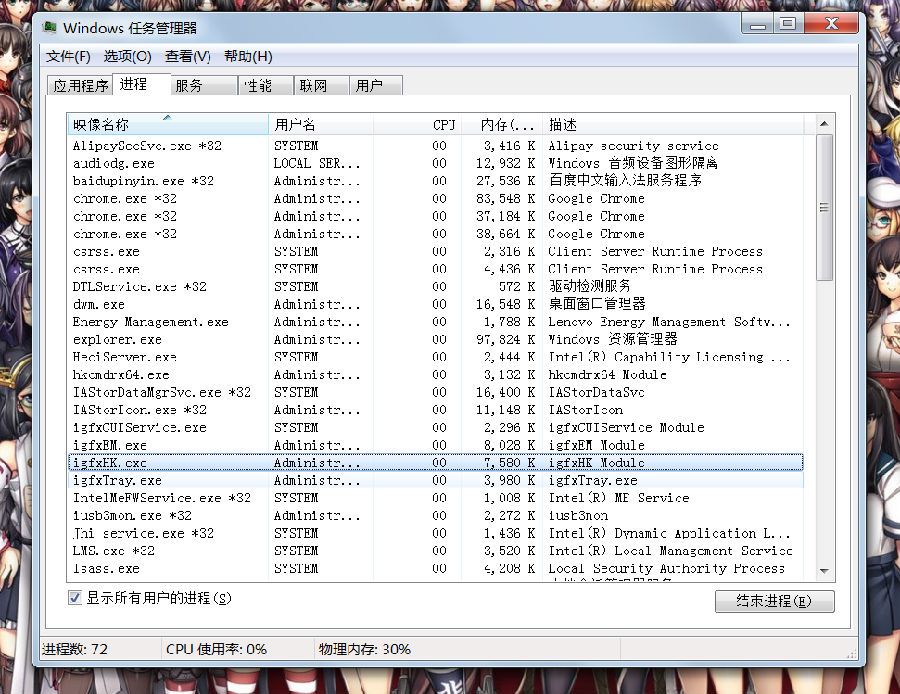Select the dwm.exe process row
Image resolution: width=900 pixels, height=694 pixels.
436,304
